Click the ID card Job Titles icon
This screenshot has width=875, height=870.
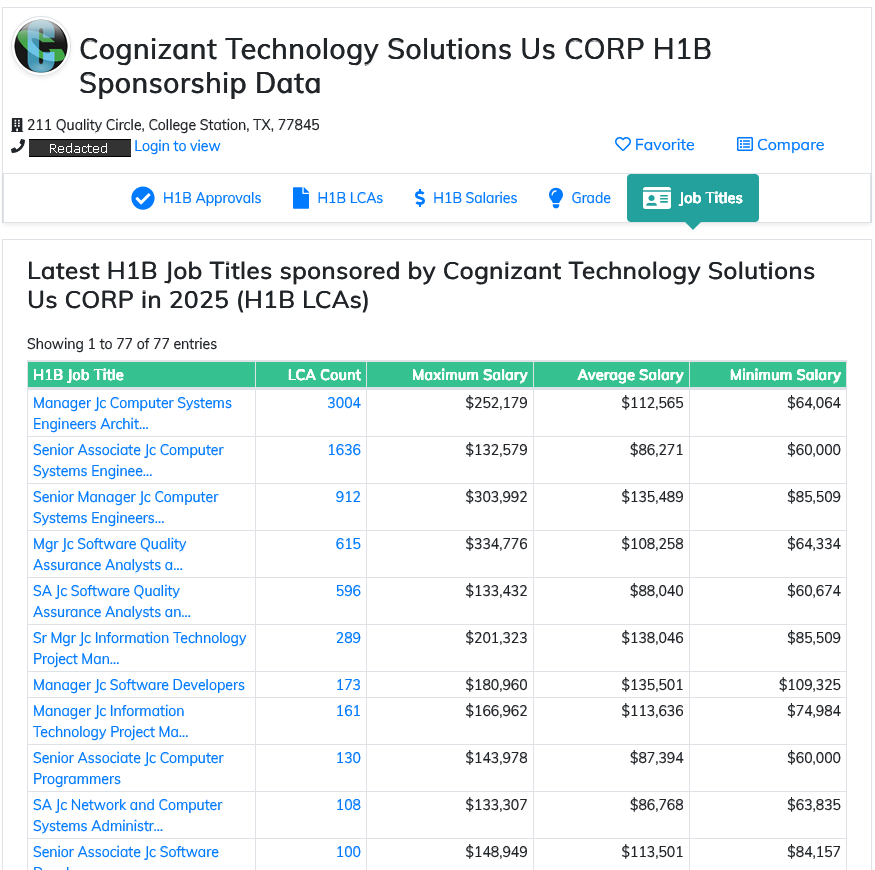(656, 198)
